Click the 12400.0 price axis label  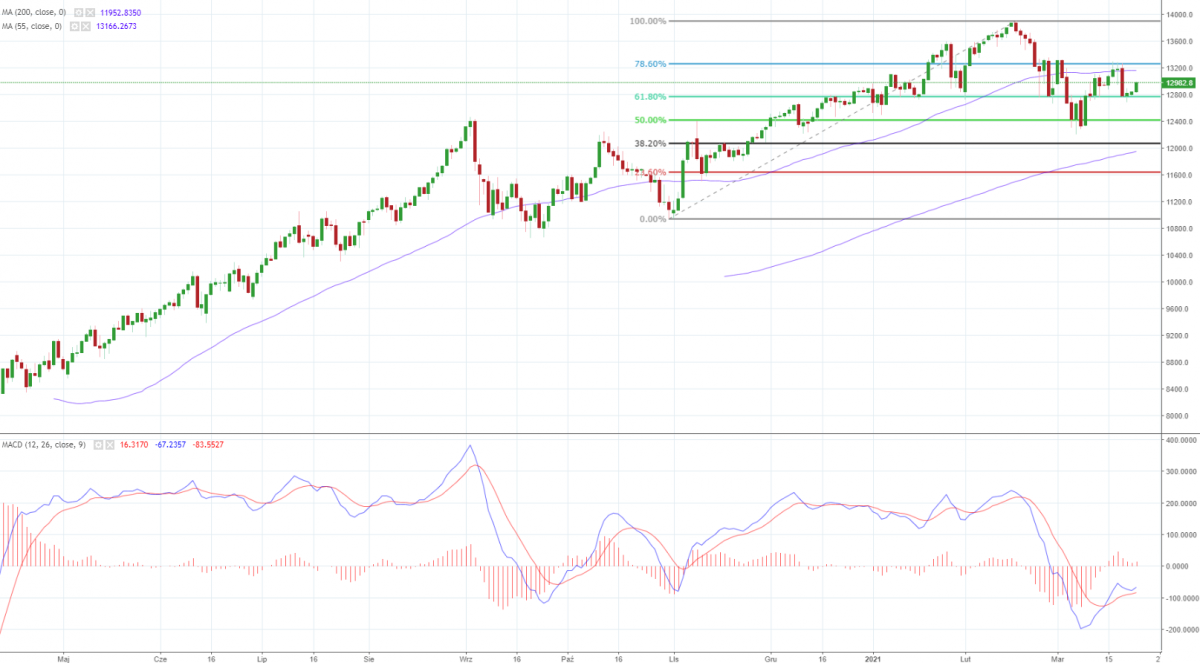[1178, 122]
